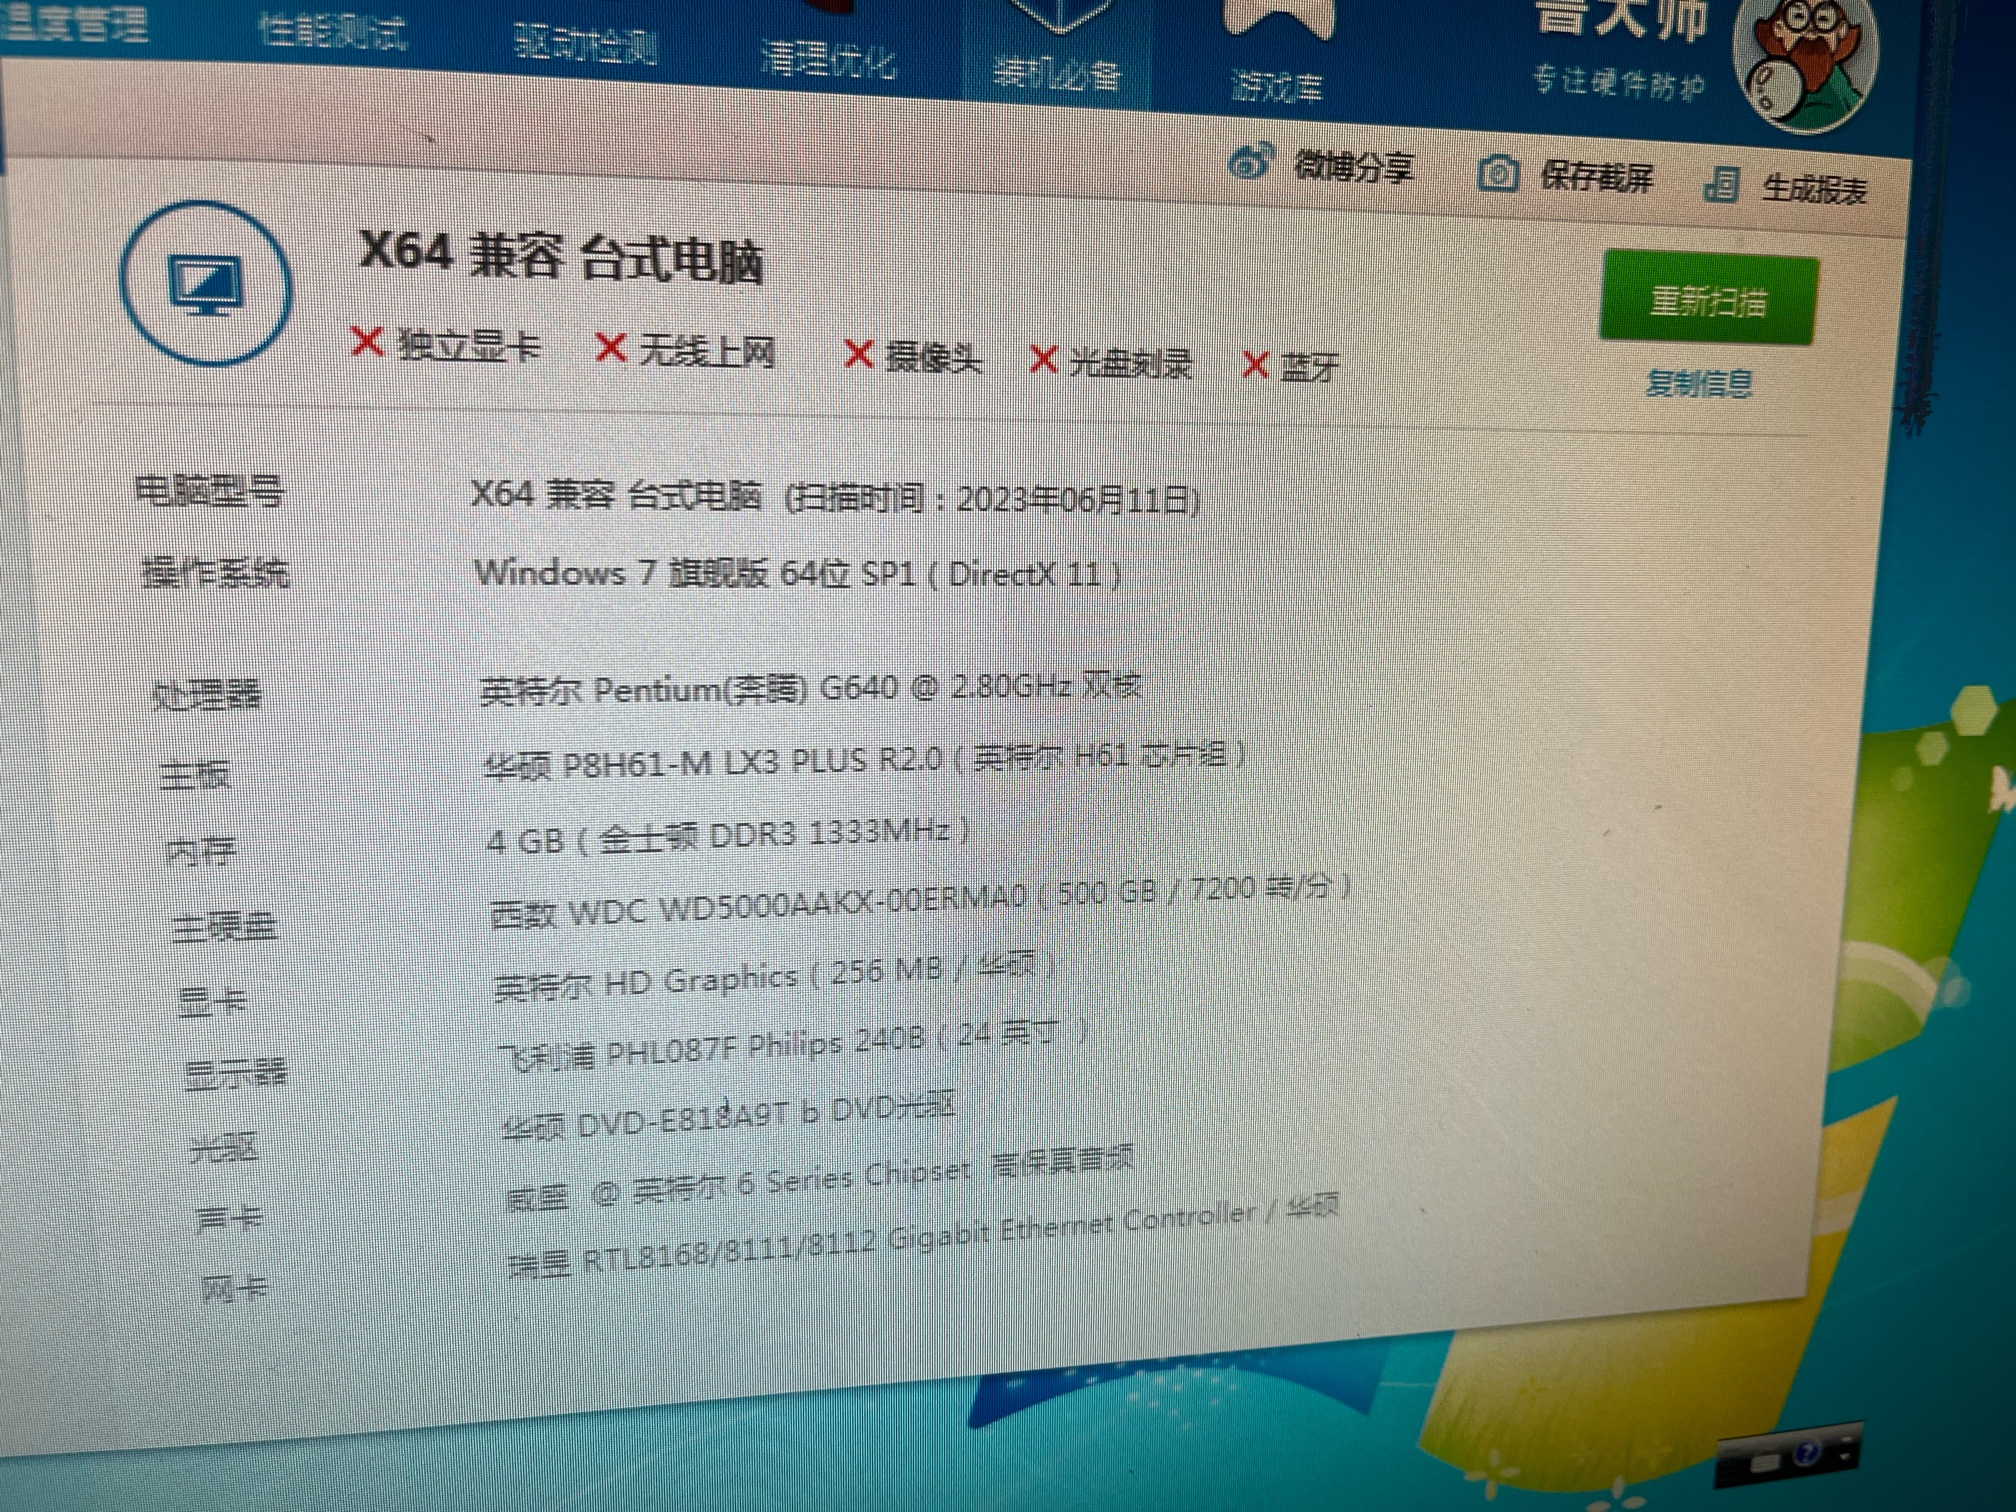Click the heading X64 兼容 台式电脑
The width and height of the screenshot is (2016, 1512).
click(561, 256)
